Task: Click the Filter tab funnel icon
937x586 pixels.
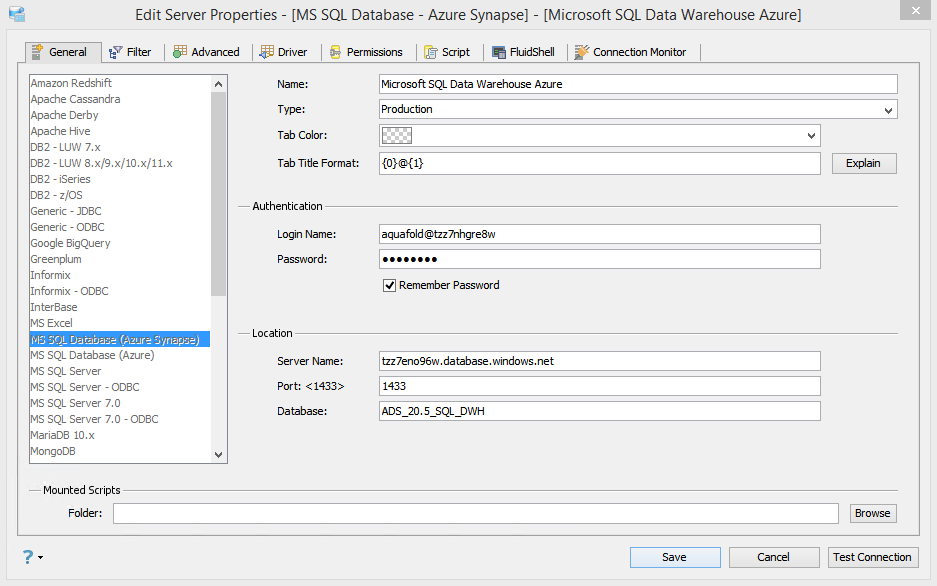Action: pyautogui.click(x=116, y=52)
